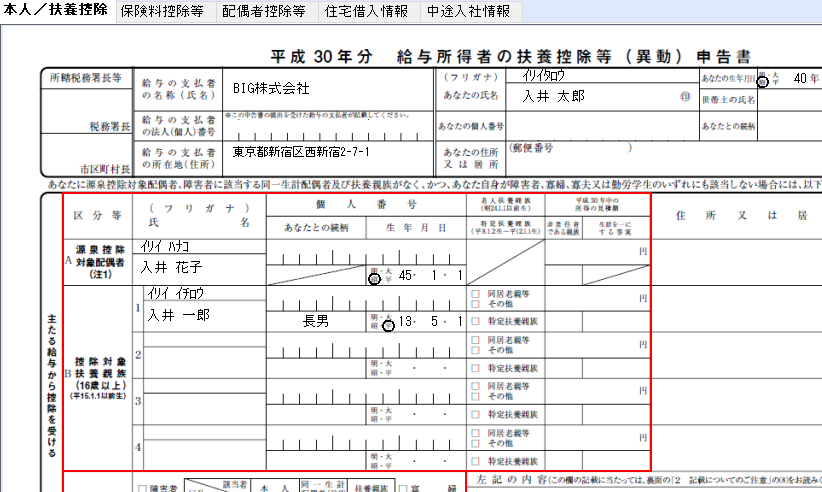
Task: Click the 印 seal mark beside 入井 太郎
Action: coord(685,96)
